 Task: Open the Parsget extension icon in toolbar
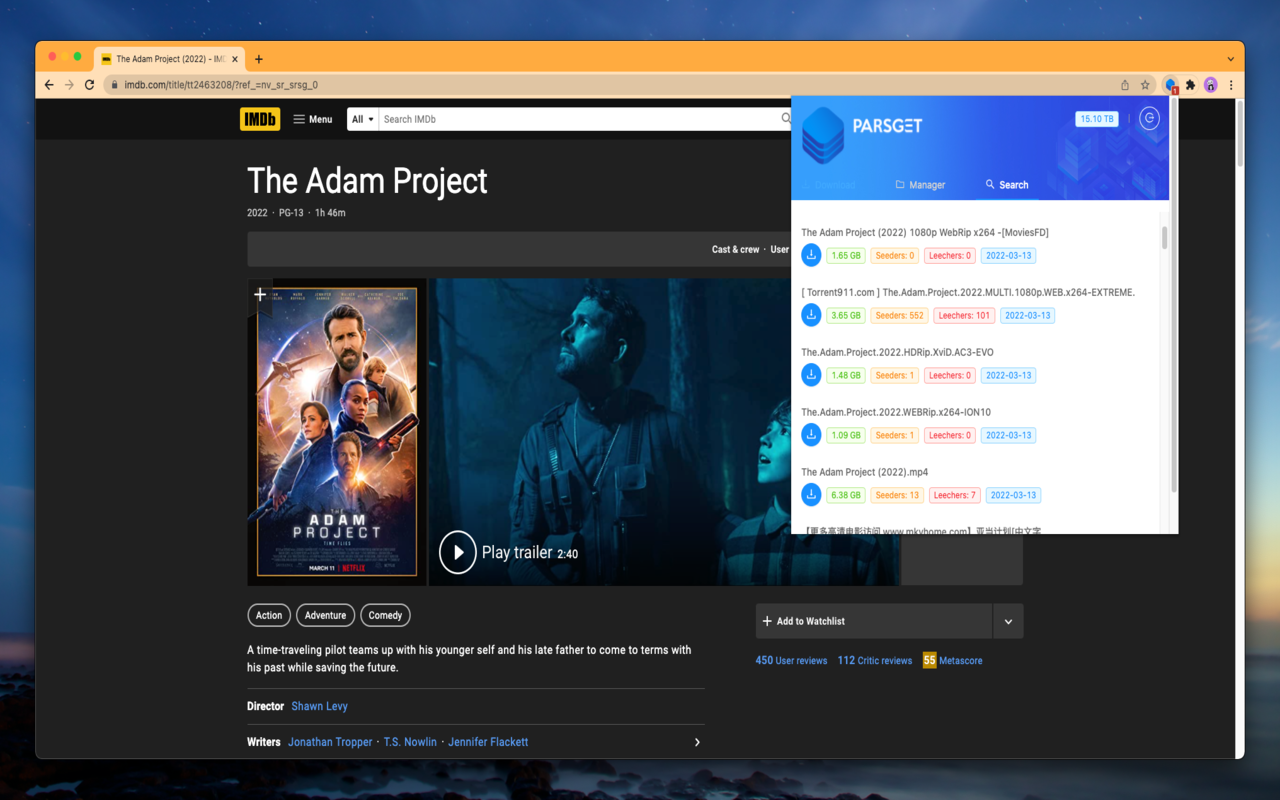[x=1170, y=85]
